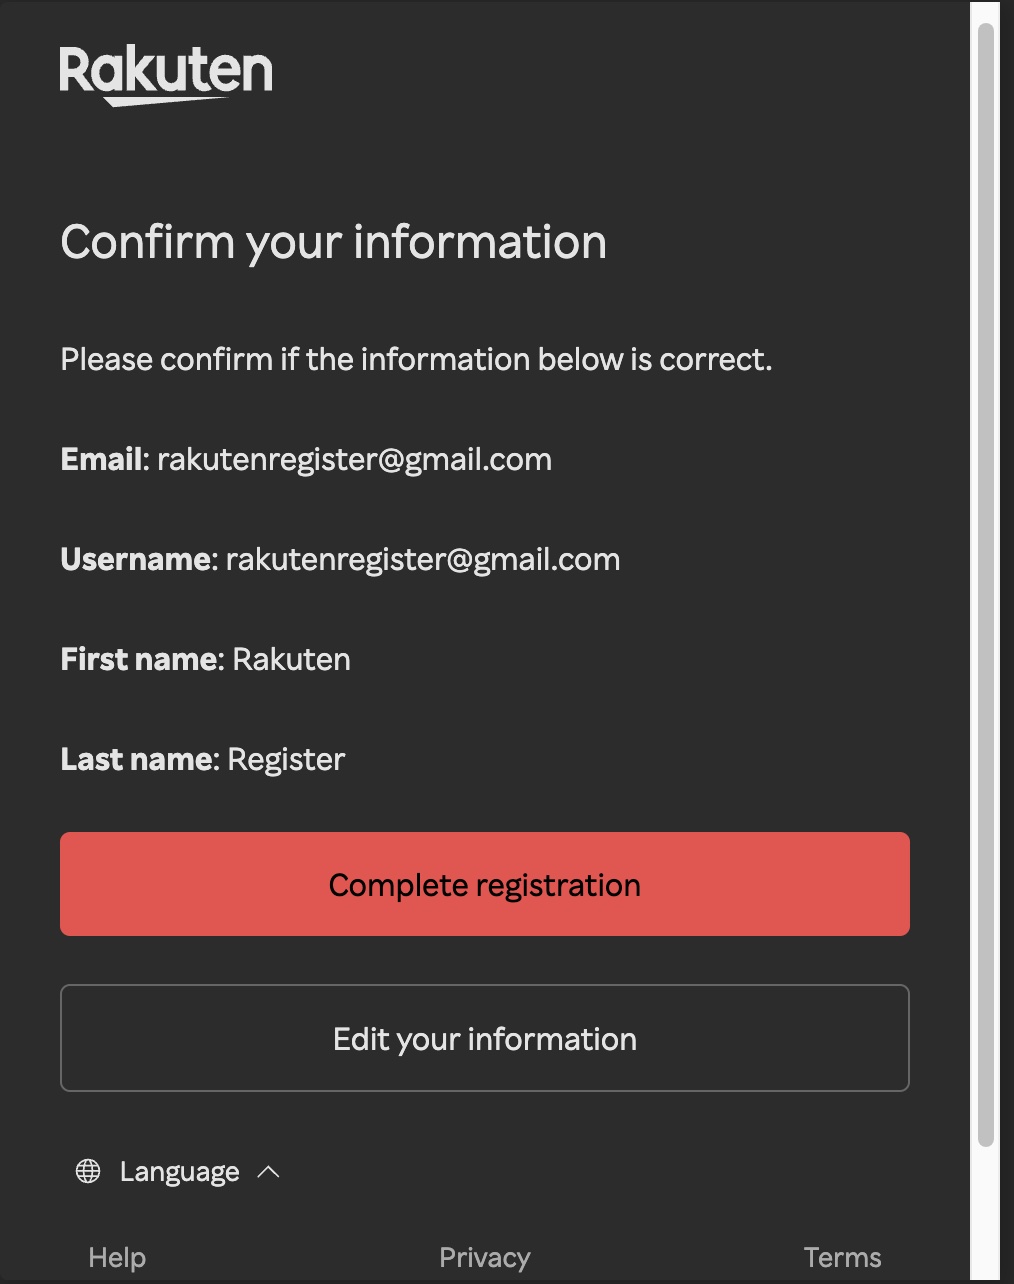The image size is (1014, 1284).
Task: Click the Rakuten logo
Action: [166, 74]
